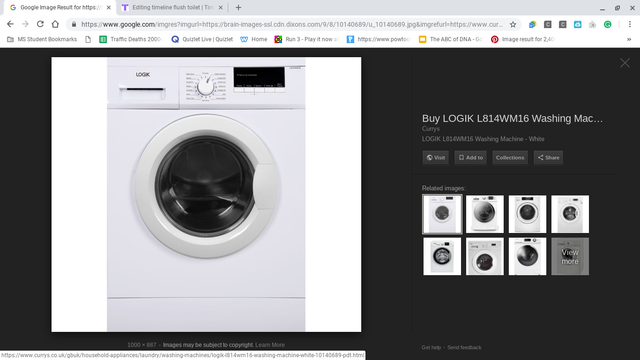Click the second dark square C extension icon
The image size is (640, 360).
pos(562,24)
